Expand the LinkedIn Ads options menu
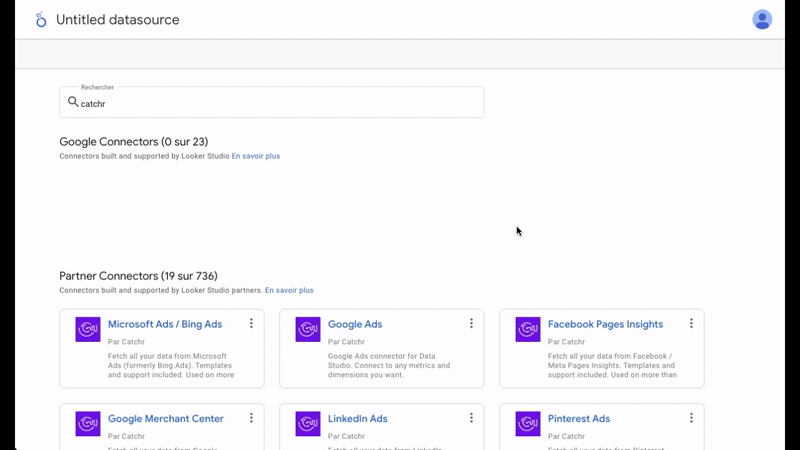 pyautogui.click(x=471, y=418)
